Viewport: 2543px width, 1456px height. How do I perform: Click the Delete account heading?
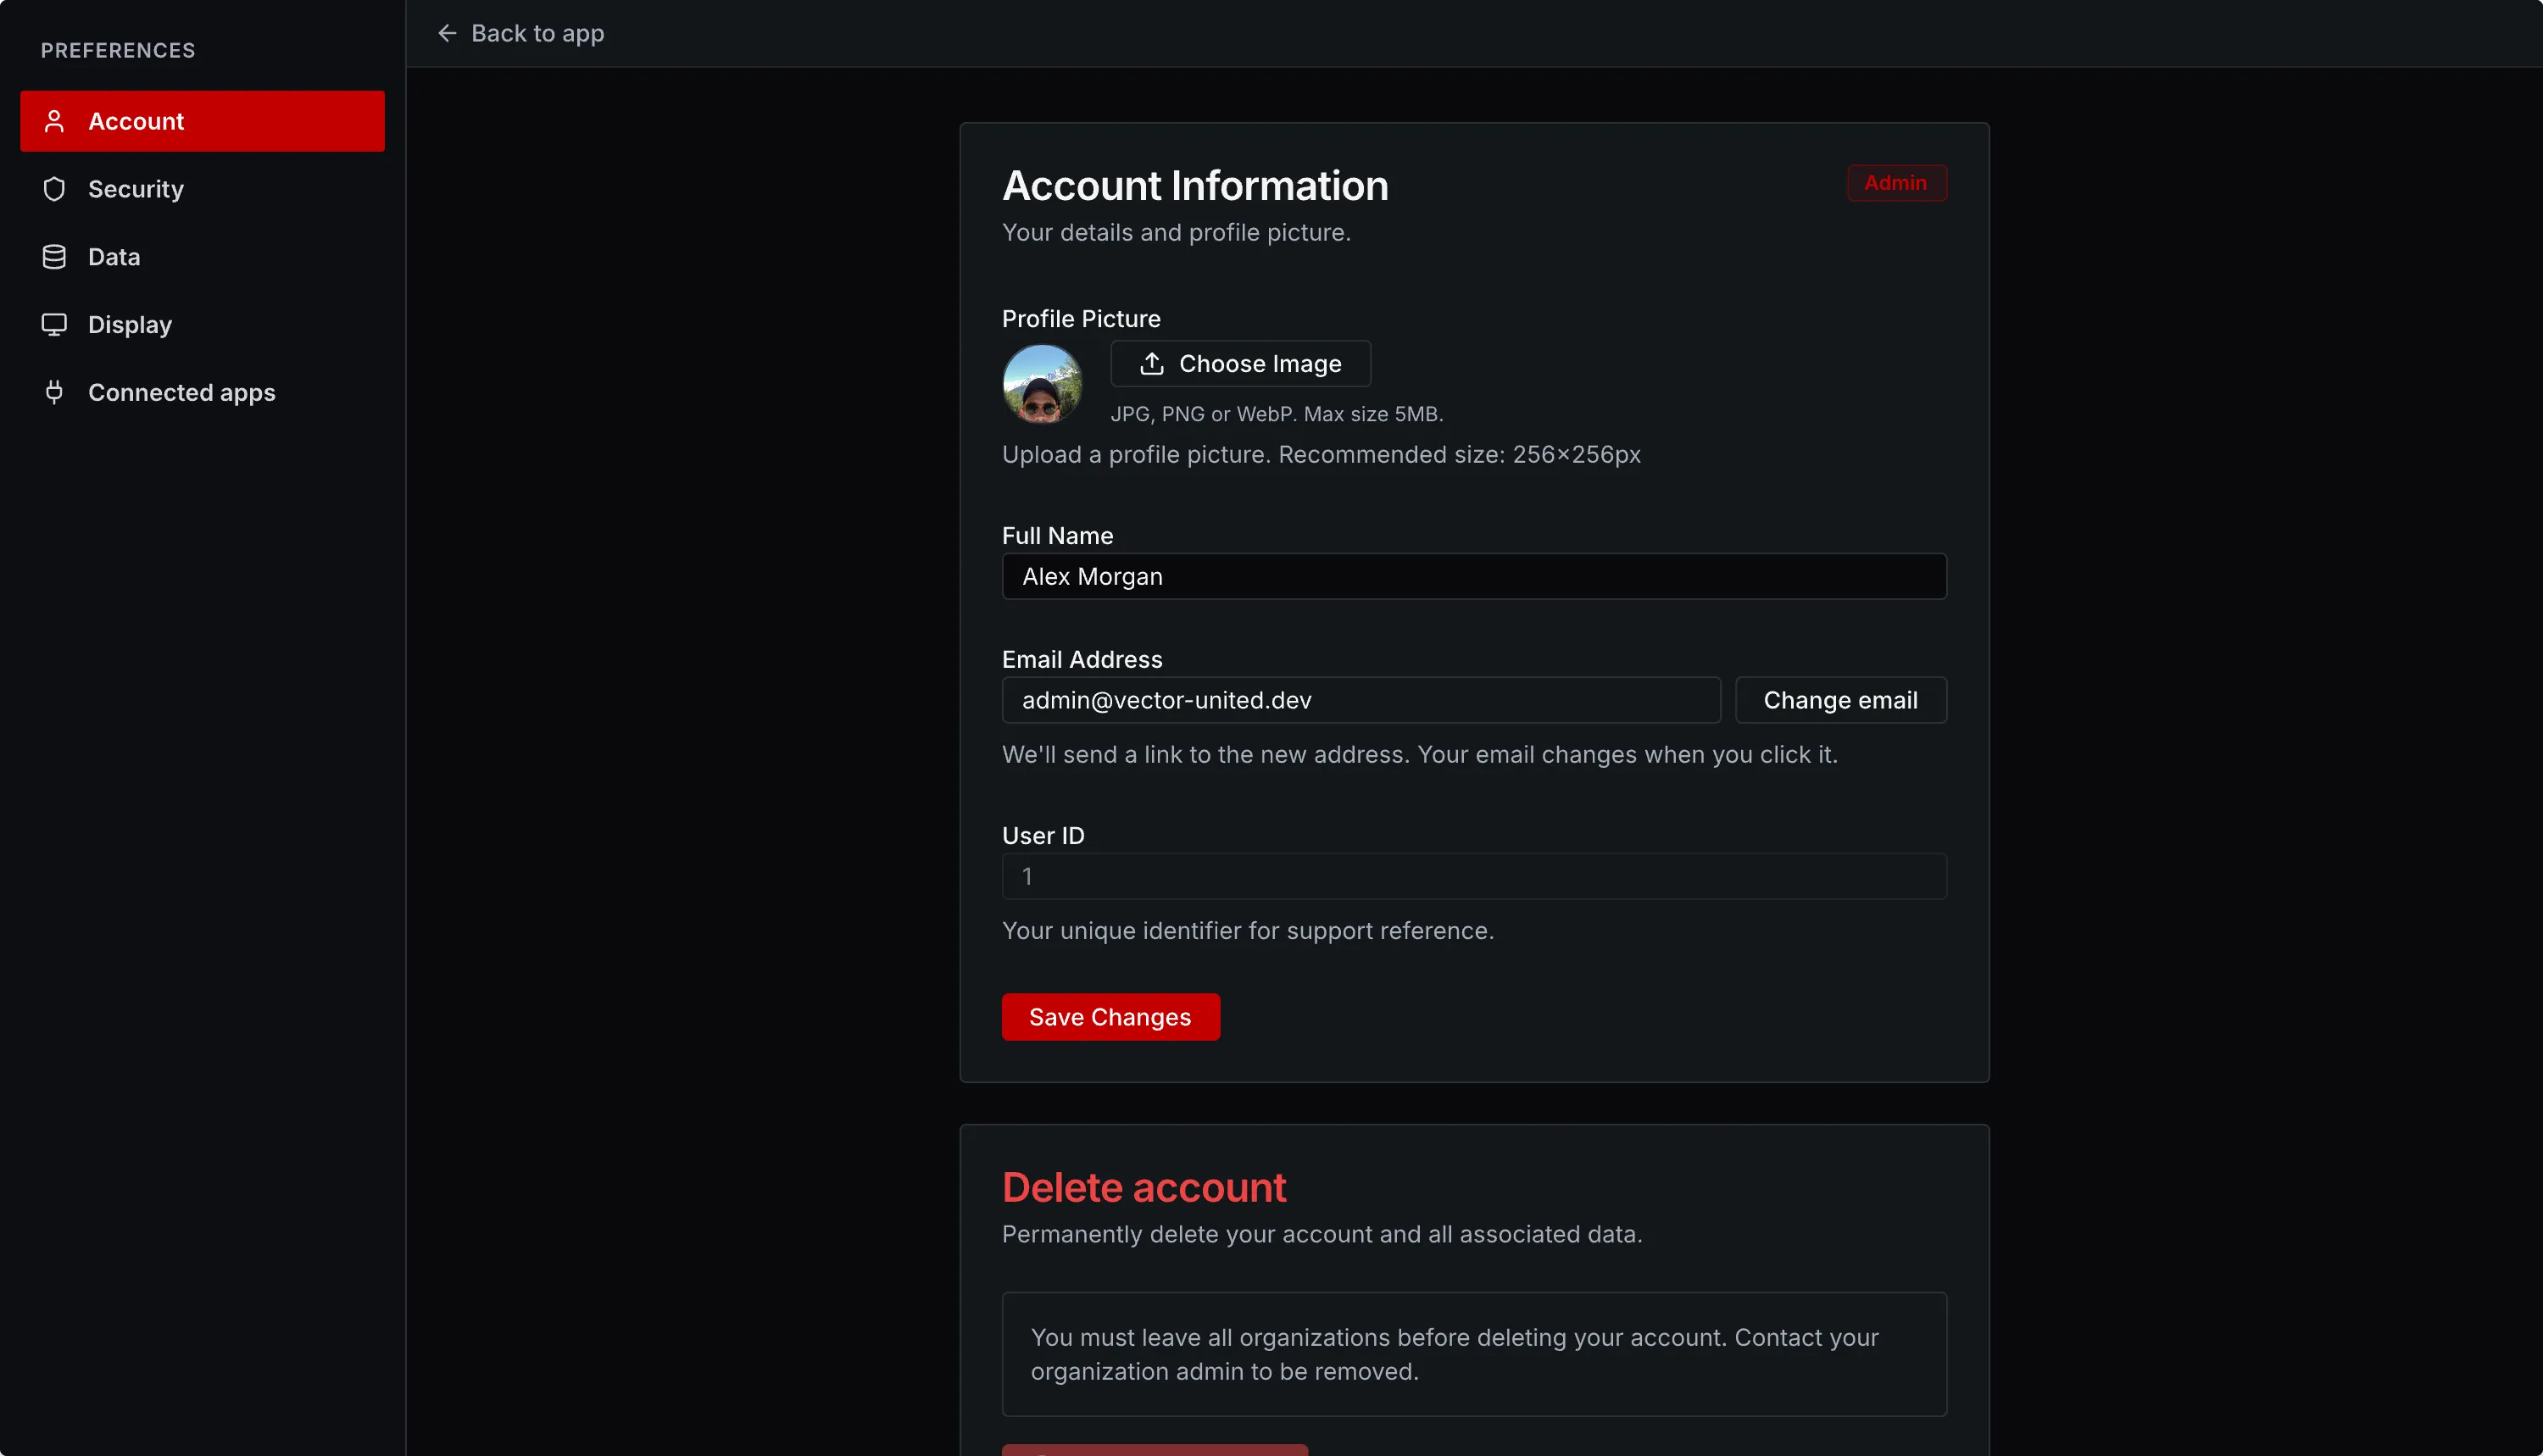(x=1144, y=1188)
